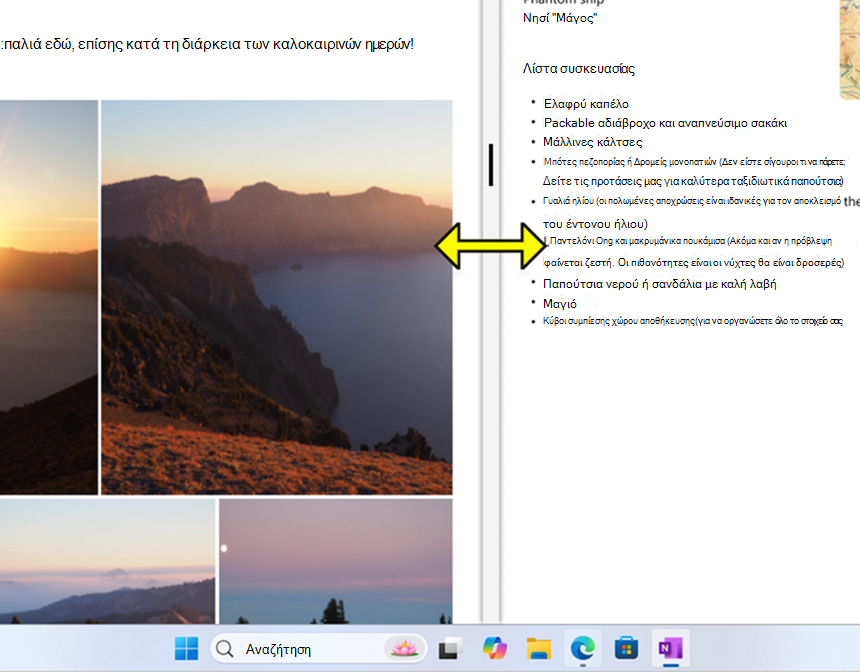Click the text Νησί "Μάγος"
Viewport: 860px width, 672px height.
click(x=559, y=18)
